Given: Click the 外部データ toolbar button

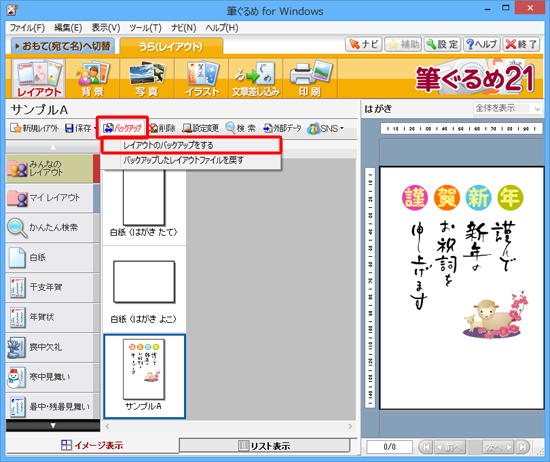Looking at the screenshot, I should [283, 128].
